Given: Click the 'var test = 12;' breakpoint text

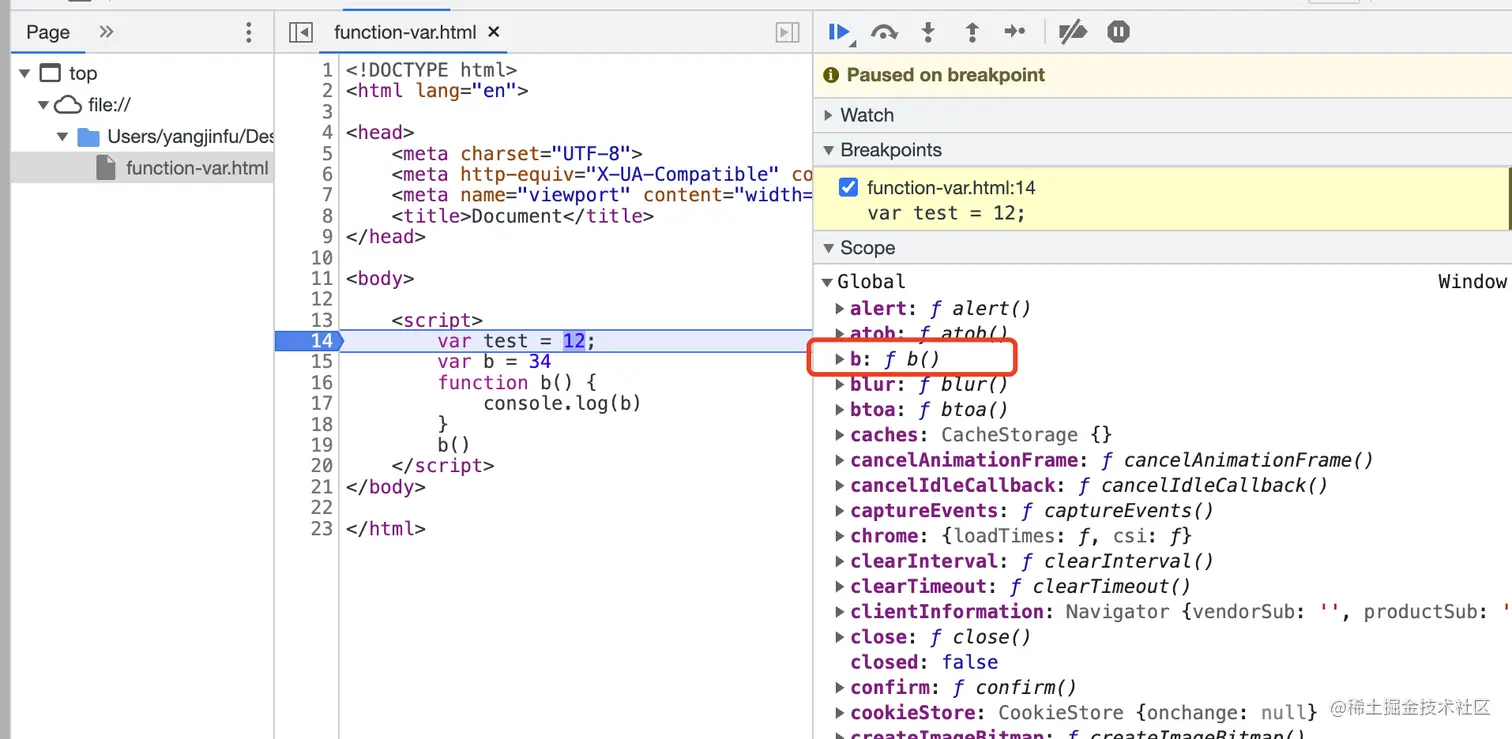Looking at the screenshot, I should click(946, 213).
